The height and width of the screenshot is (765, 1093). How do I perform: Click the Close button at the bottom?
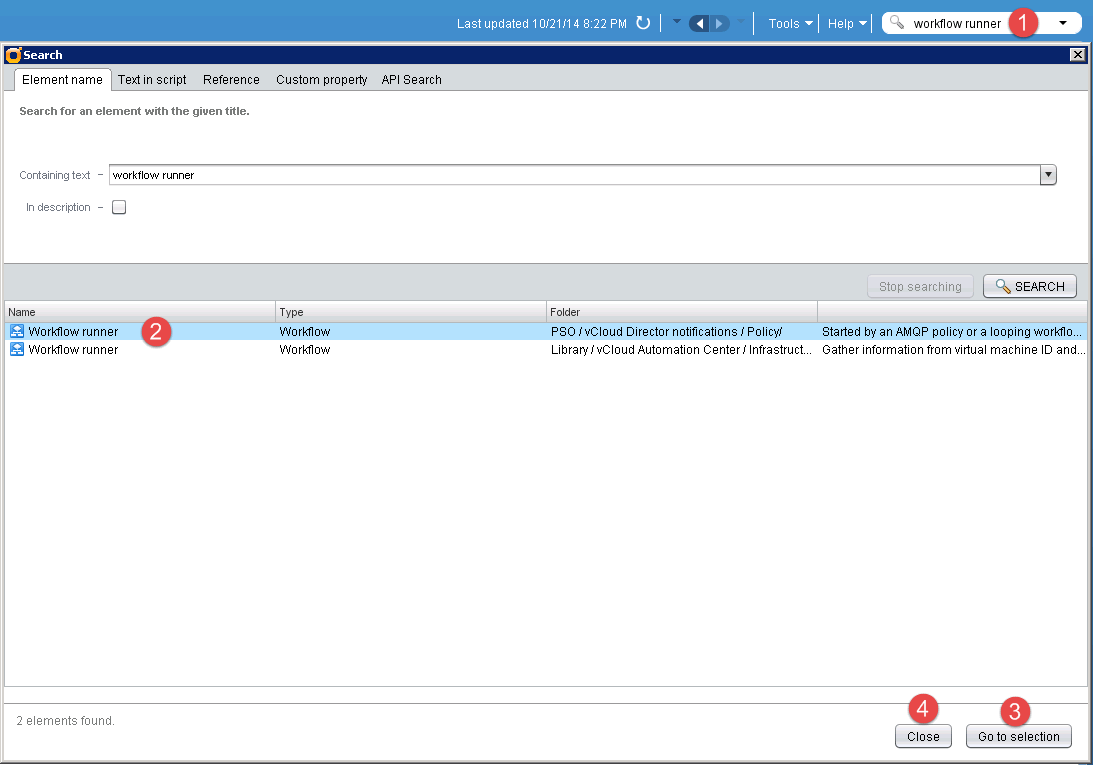(x=923, y=737)
